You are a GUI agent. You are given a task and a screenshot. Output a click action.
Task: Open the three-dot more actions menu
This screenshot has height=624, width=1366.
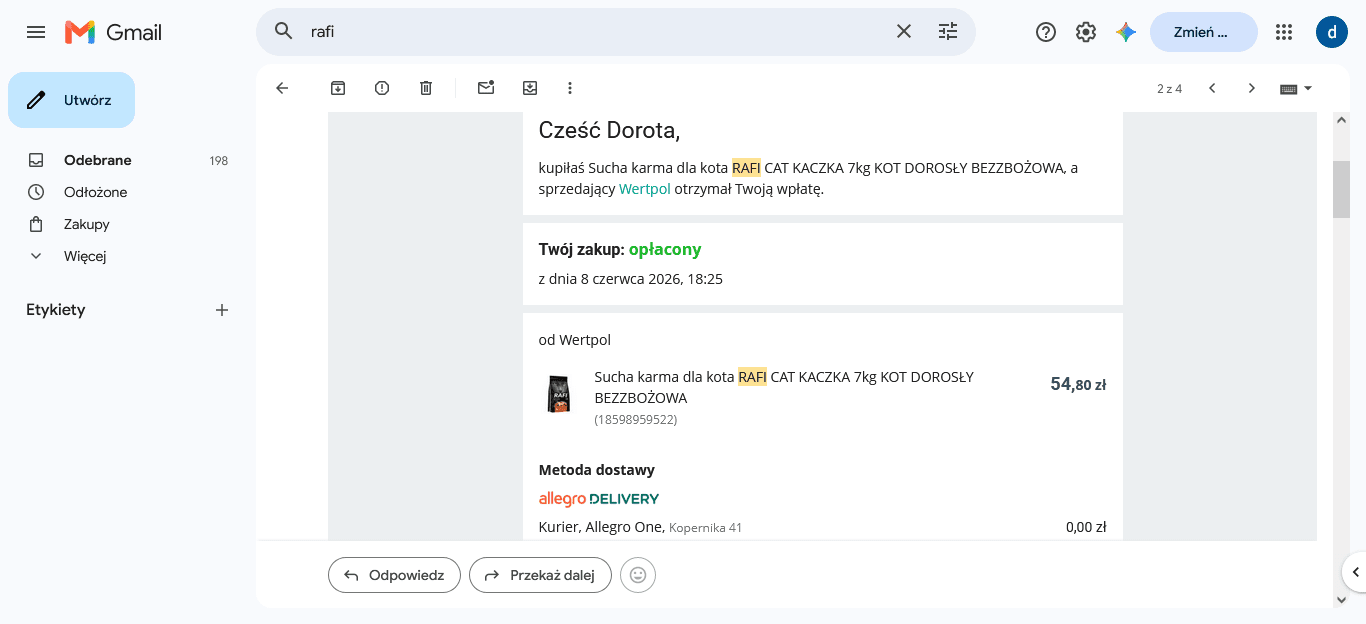coord(570,88)
